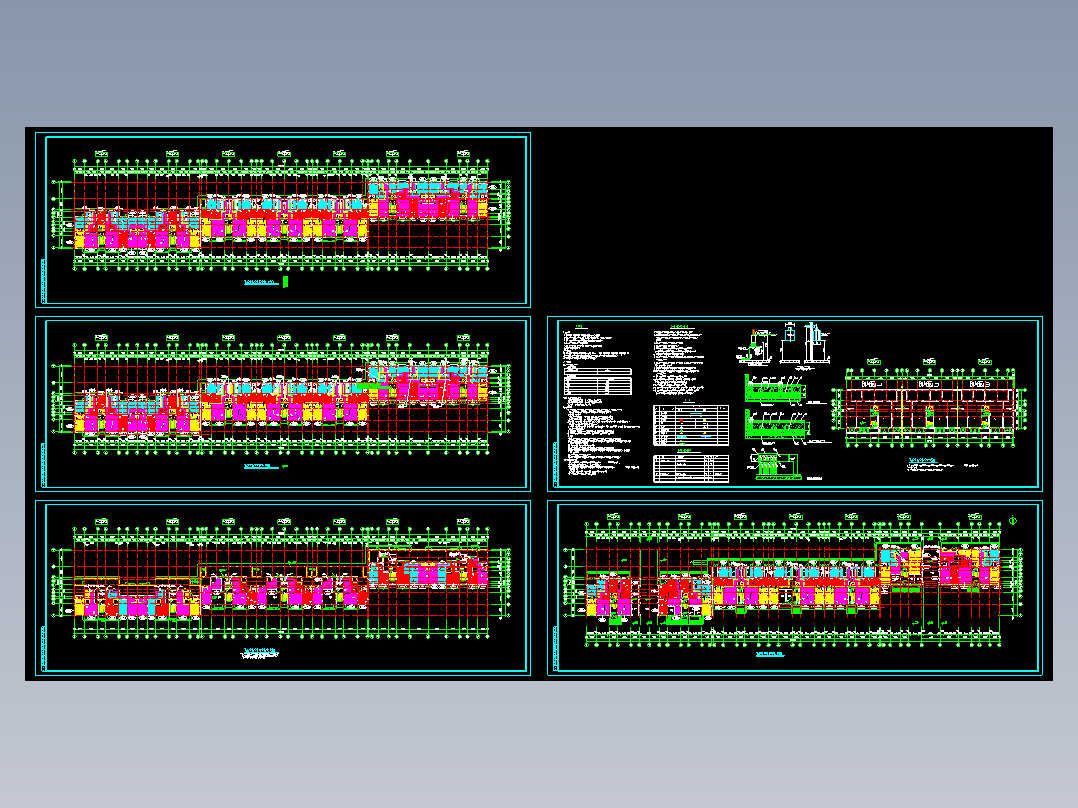Select the bottom floor plan sheet in left column

pos(283,588)
